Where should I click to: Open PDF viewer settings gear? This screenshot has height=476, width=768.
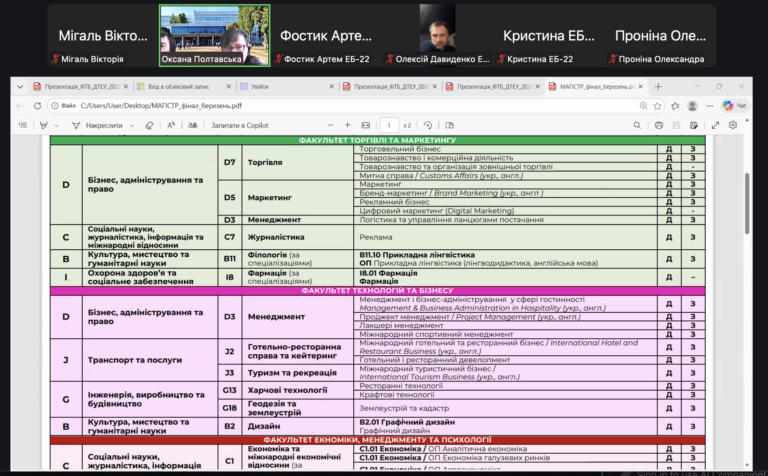click(x=733, y=126)
